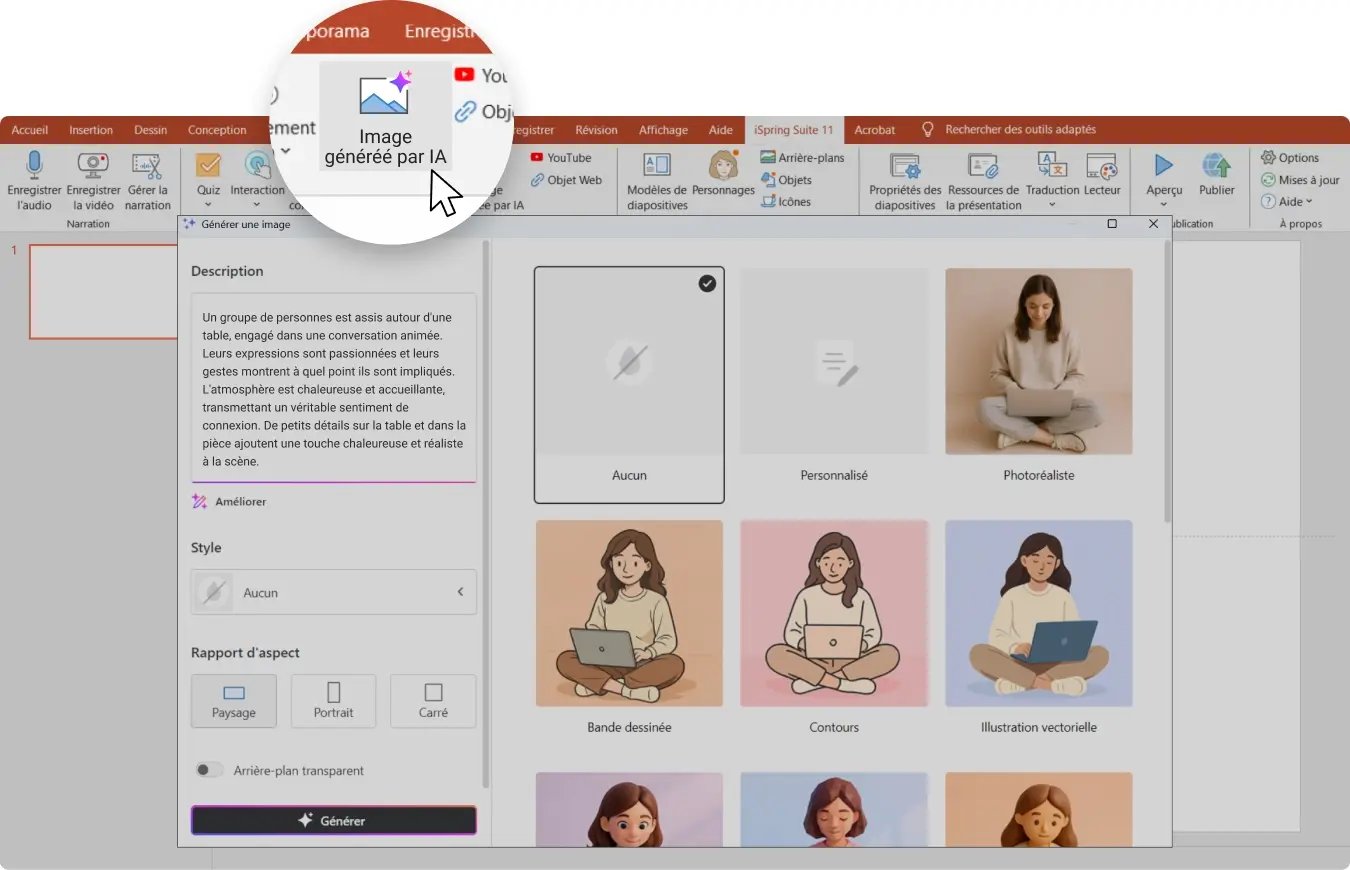
Task: Click the Améliorer link
Action: pyautogui.click(x=241, y=502)
